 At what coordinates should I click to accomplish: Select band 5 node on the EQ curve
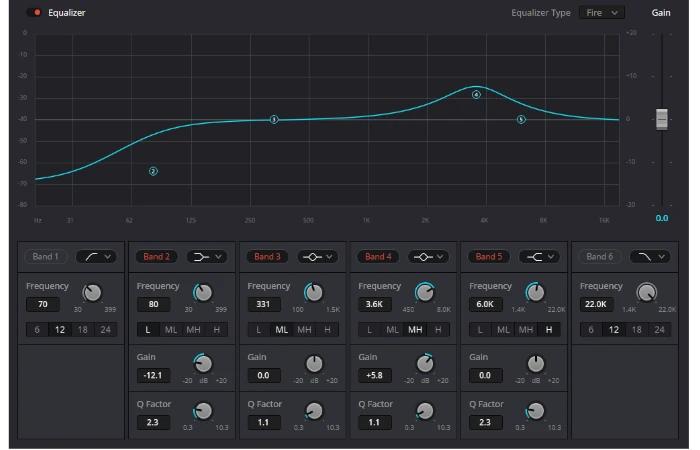(x=521, y=119)
